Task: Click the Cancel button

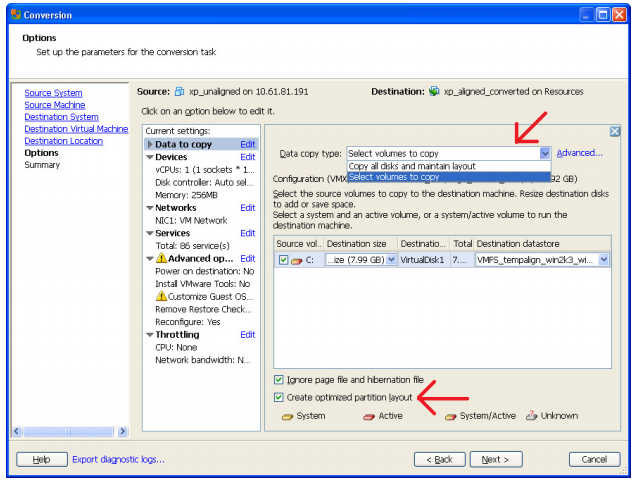Action: point(595,460)
